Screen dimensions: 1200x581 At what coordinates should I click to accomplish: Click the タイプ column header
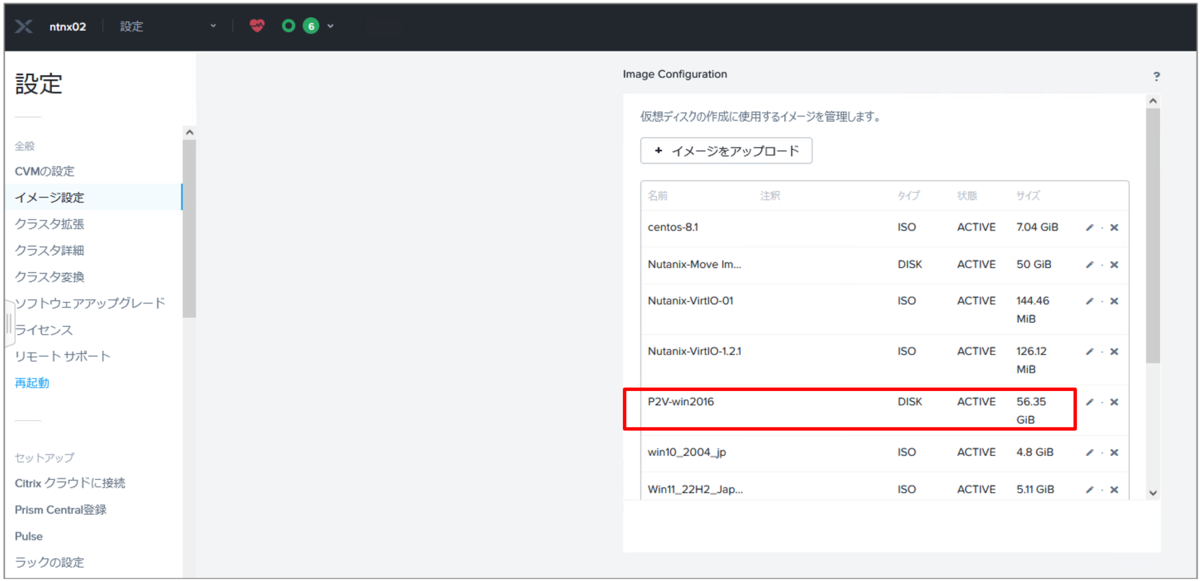pos(908,196)
